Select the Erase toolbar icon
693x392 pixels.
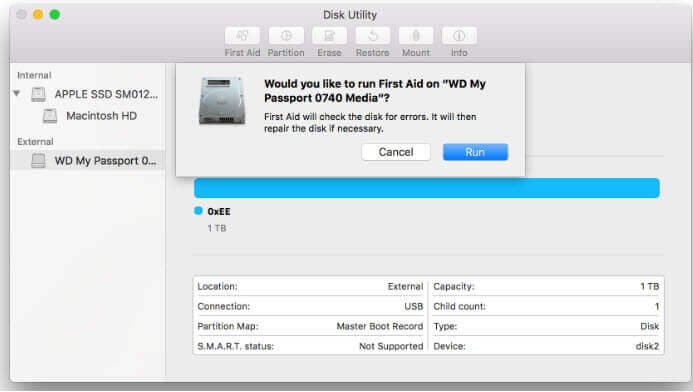(x=329, y=36)
